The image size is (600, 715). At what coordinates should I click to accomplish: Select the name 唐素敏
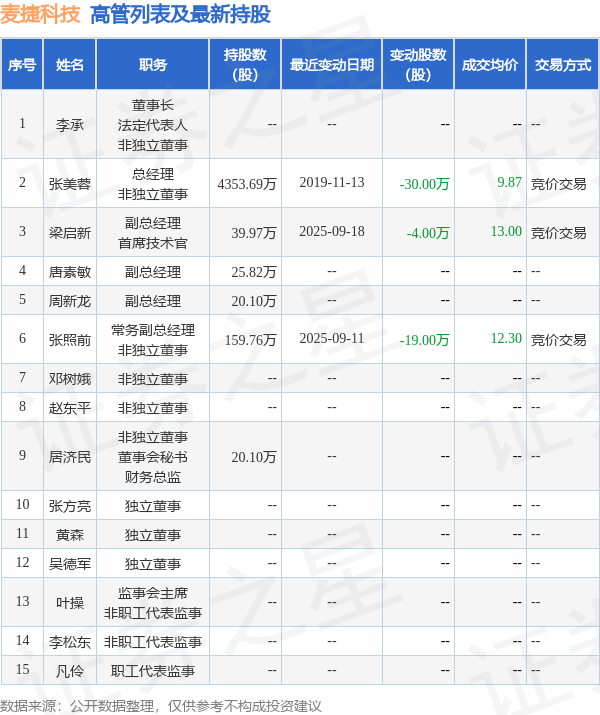coord(70,272)
